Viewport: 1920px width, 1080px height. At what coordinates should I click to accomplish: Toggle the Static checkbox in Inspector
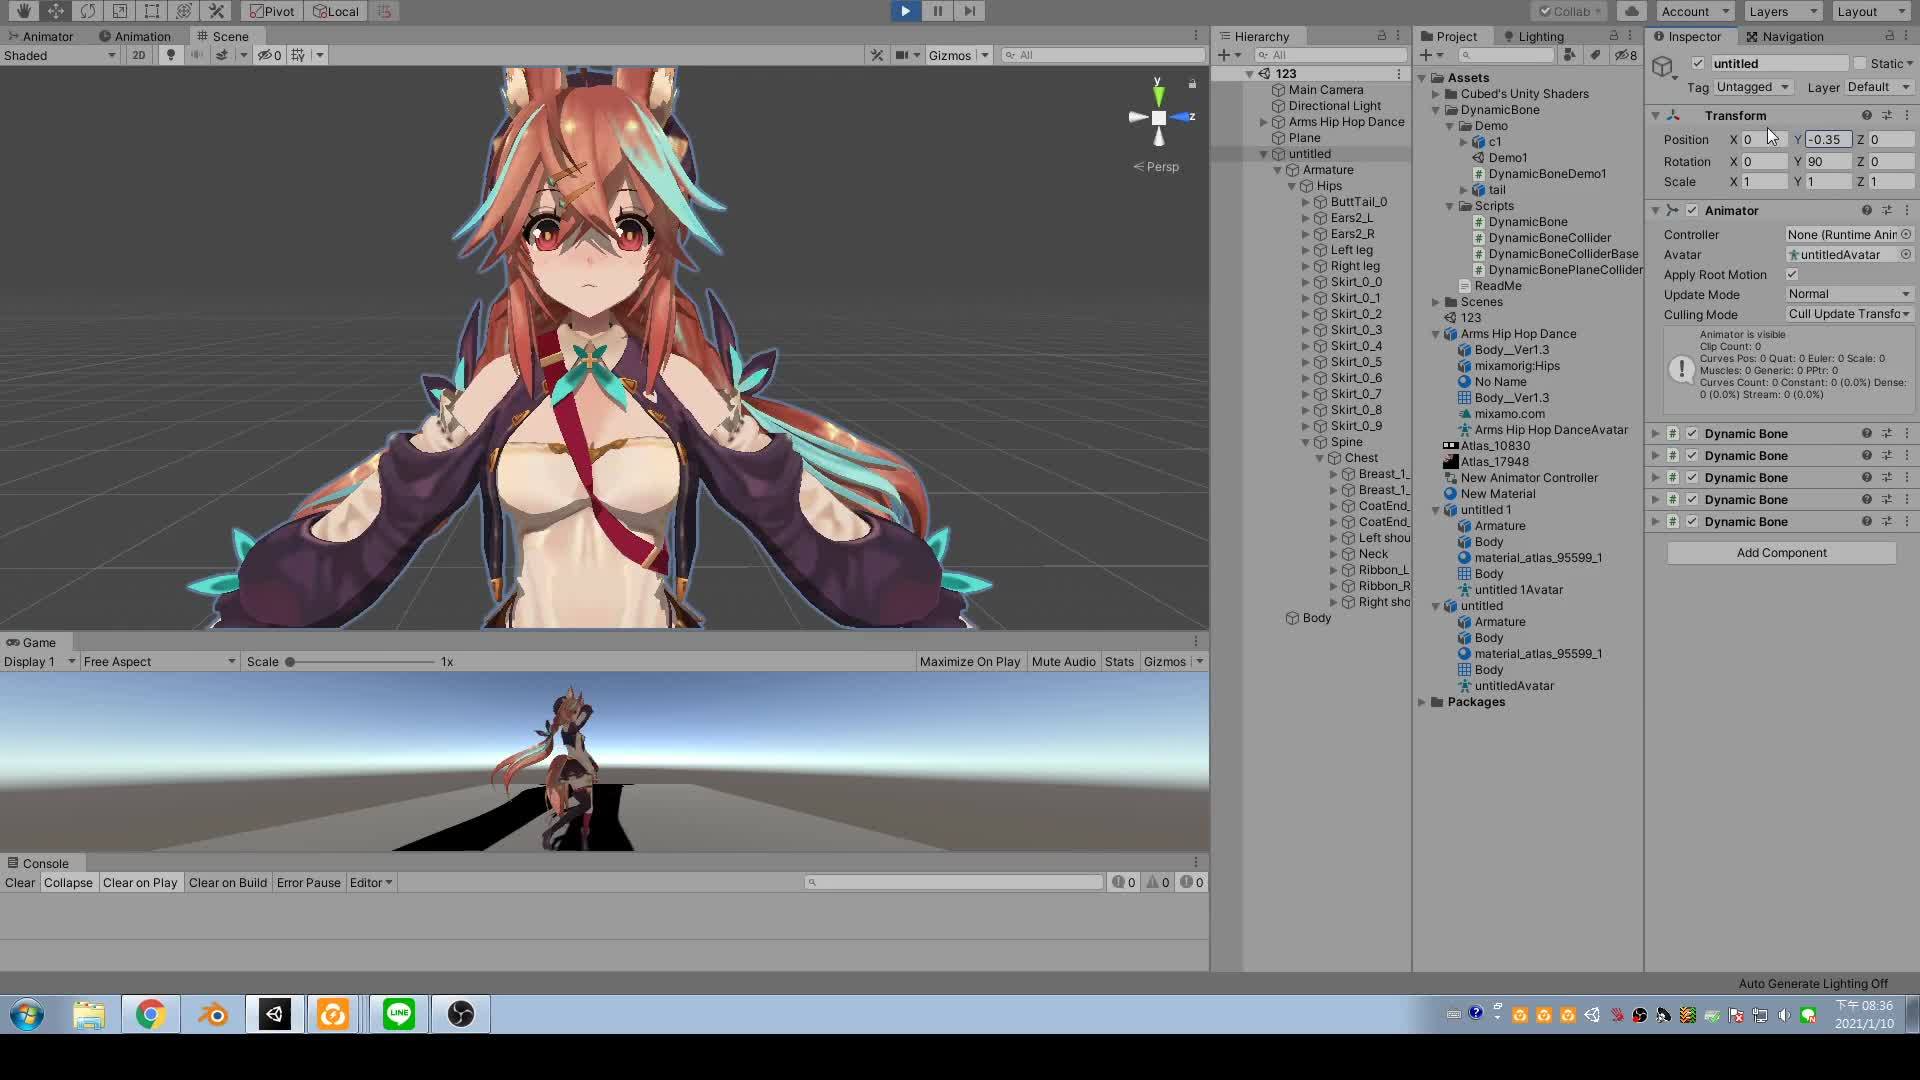click(x=1860, y=63)
